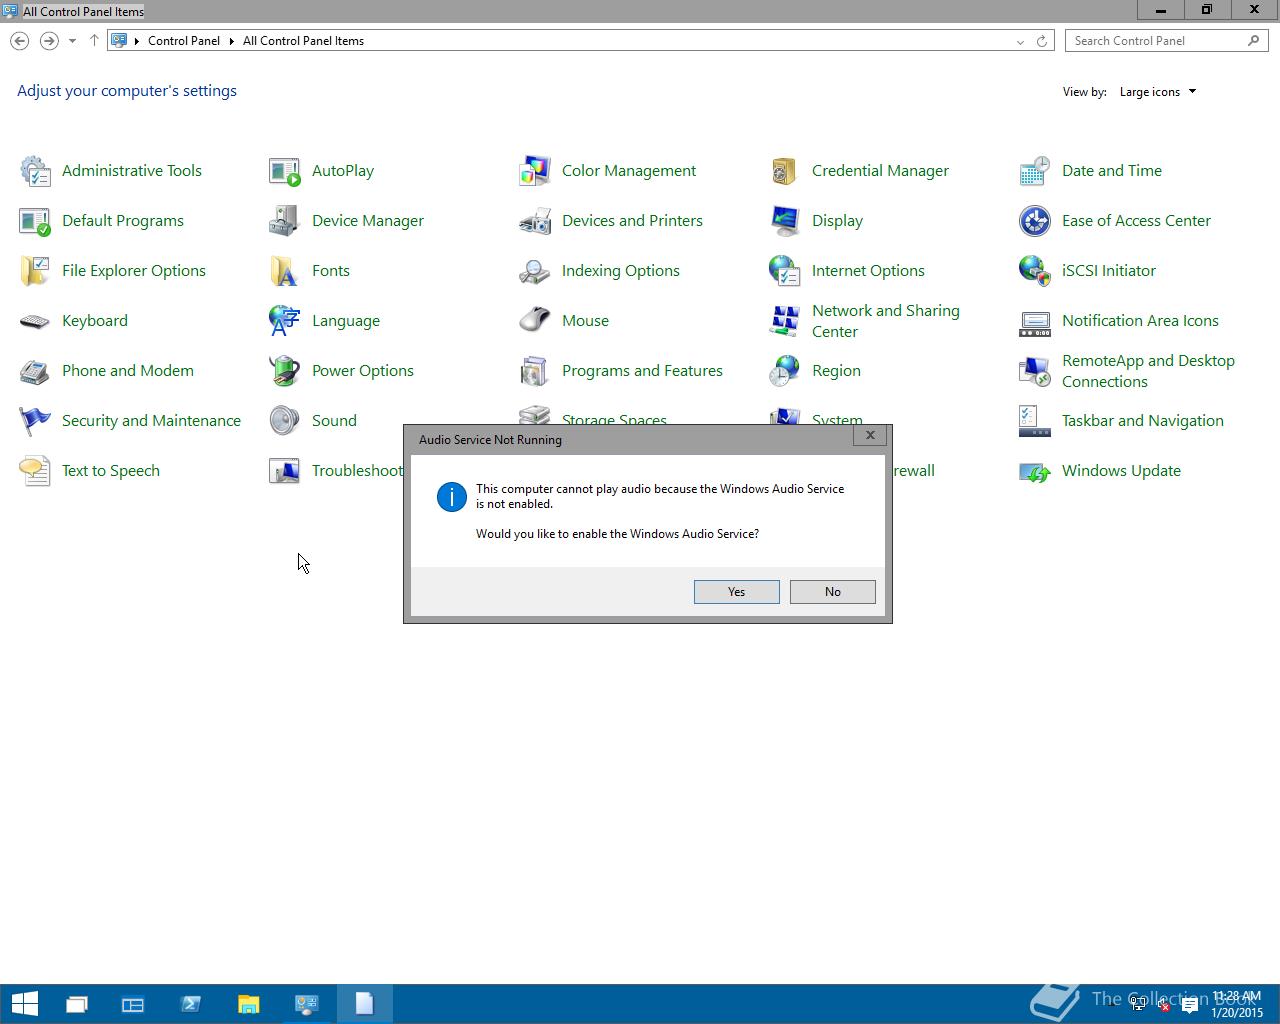Screen dimensions: 1280x1024
Task: Expand the address bar history dropdown
Action: pos(1020,41)
